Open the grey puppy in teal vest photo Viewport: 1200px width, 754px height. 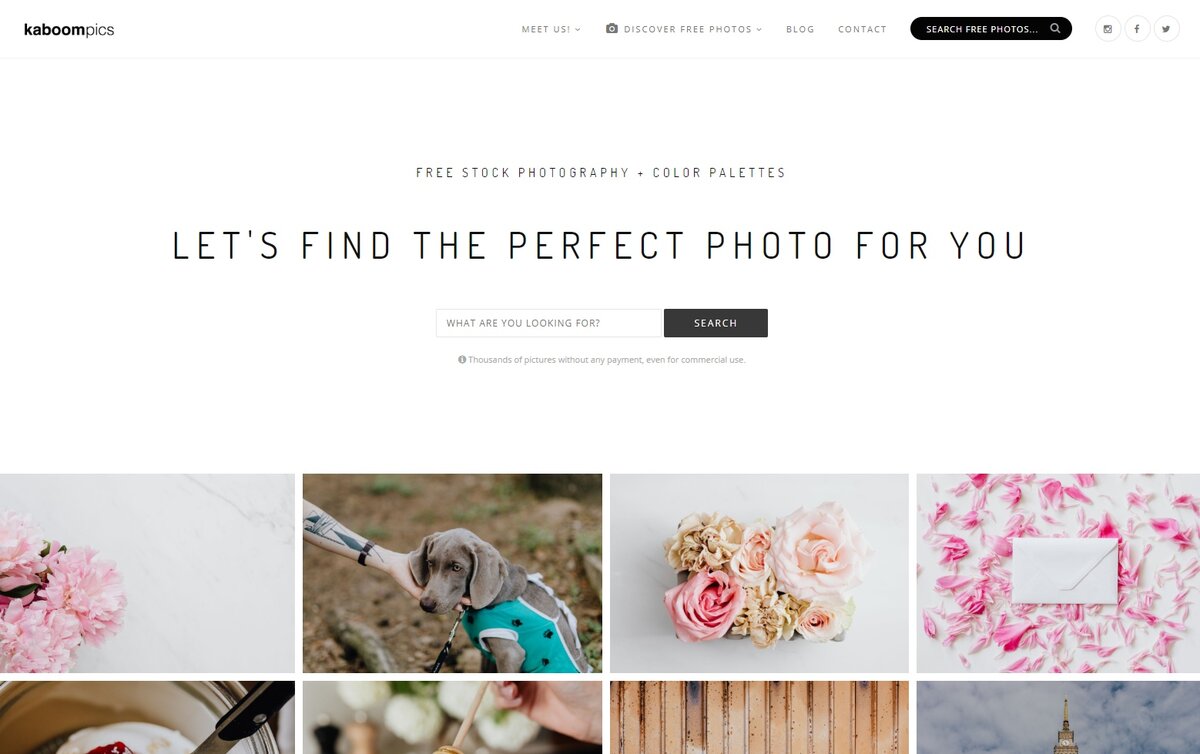coord(452,573)
